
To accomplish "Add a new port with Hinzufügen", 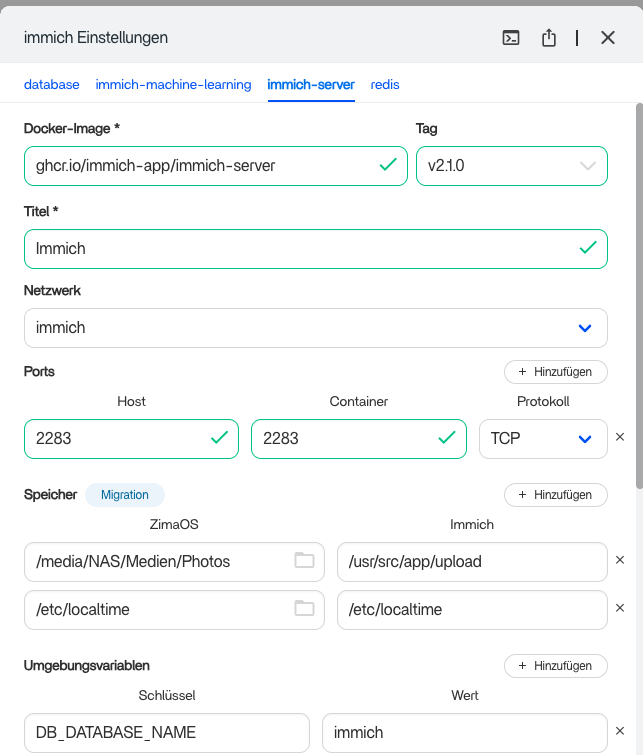I will click(555, 372).
